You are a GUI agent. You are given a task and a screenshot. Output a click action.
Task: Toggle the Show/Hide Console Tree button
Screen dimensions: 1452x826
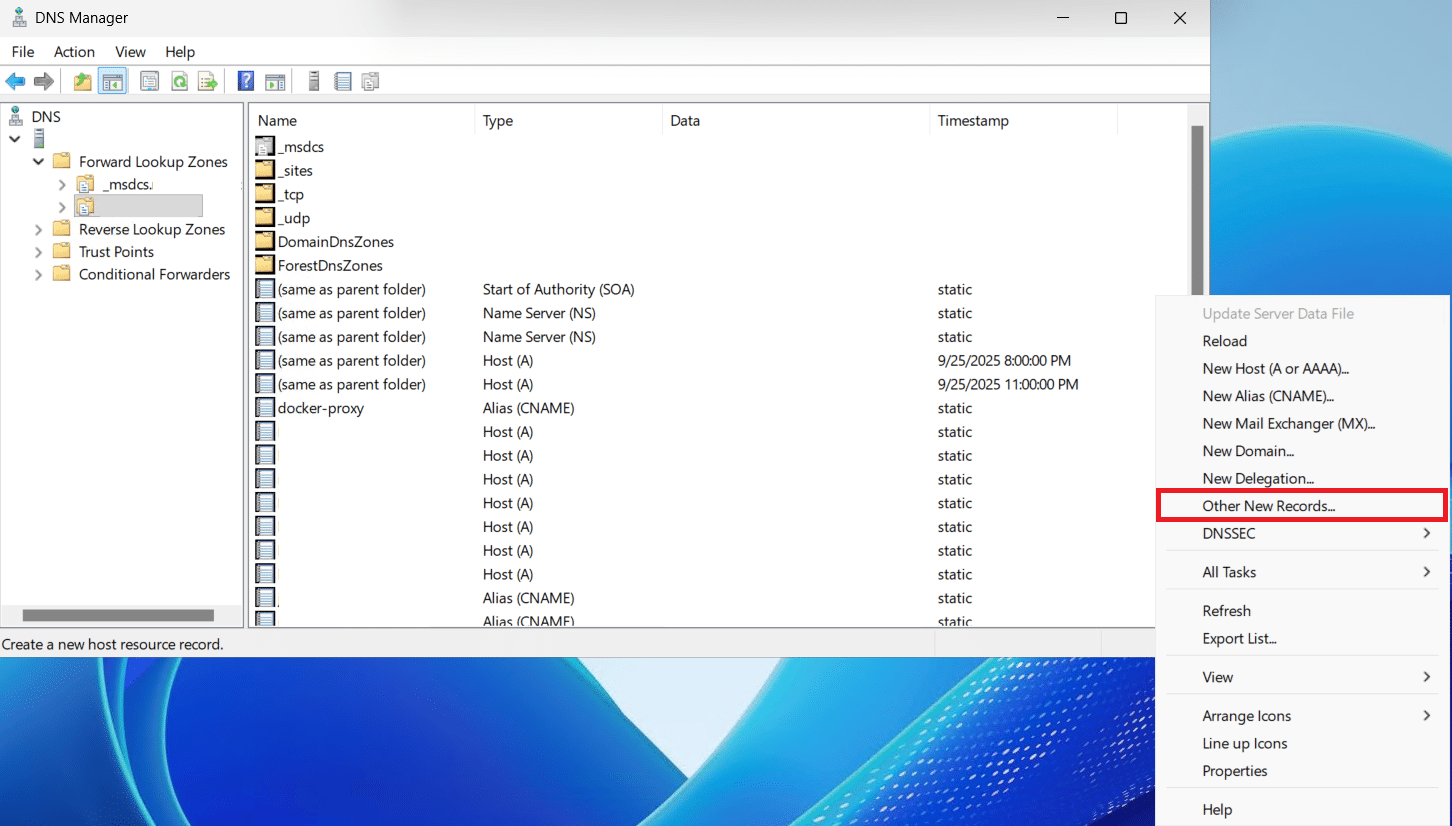(x=112, y=82)
